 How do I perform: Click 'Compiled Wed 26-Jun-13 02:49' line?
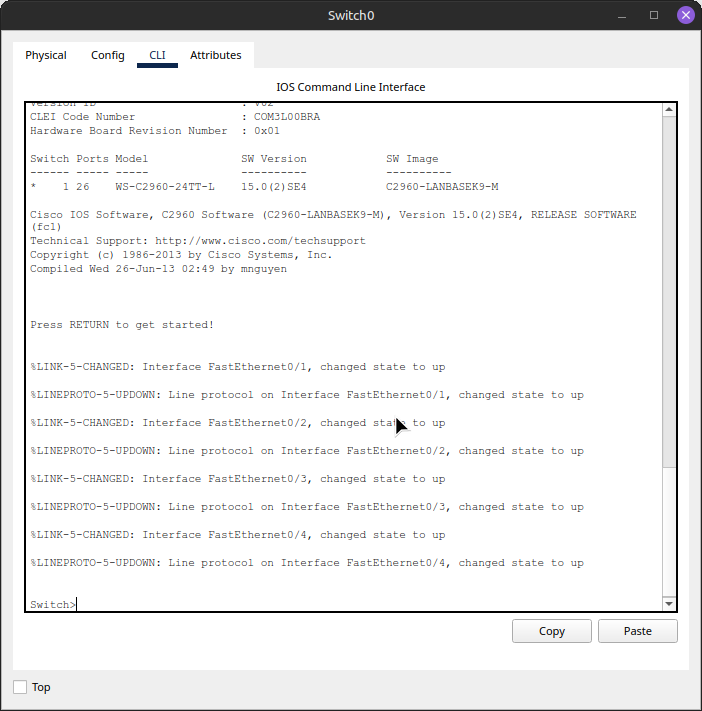[158, 269]
